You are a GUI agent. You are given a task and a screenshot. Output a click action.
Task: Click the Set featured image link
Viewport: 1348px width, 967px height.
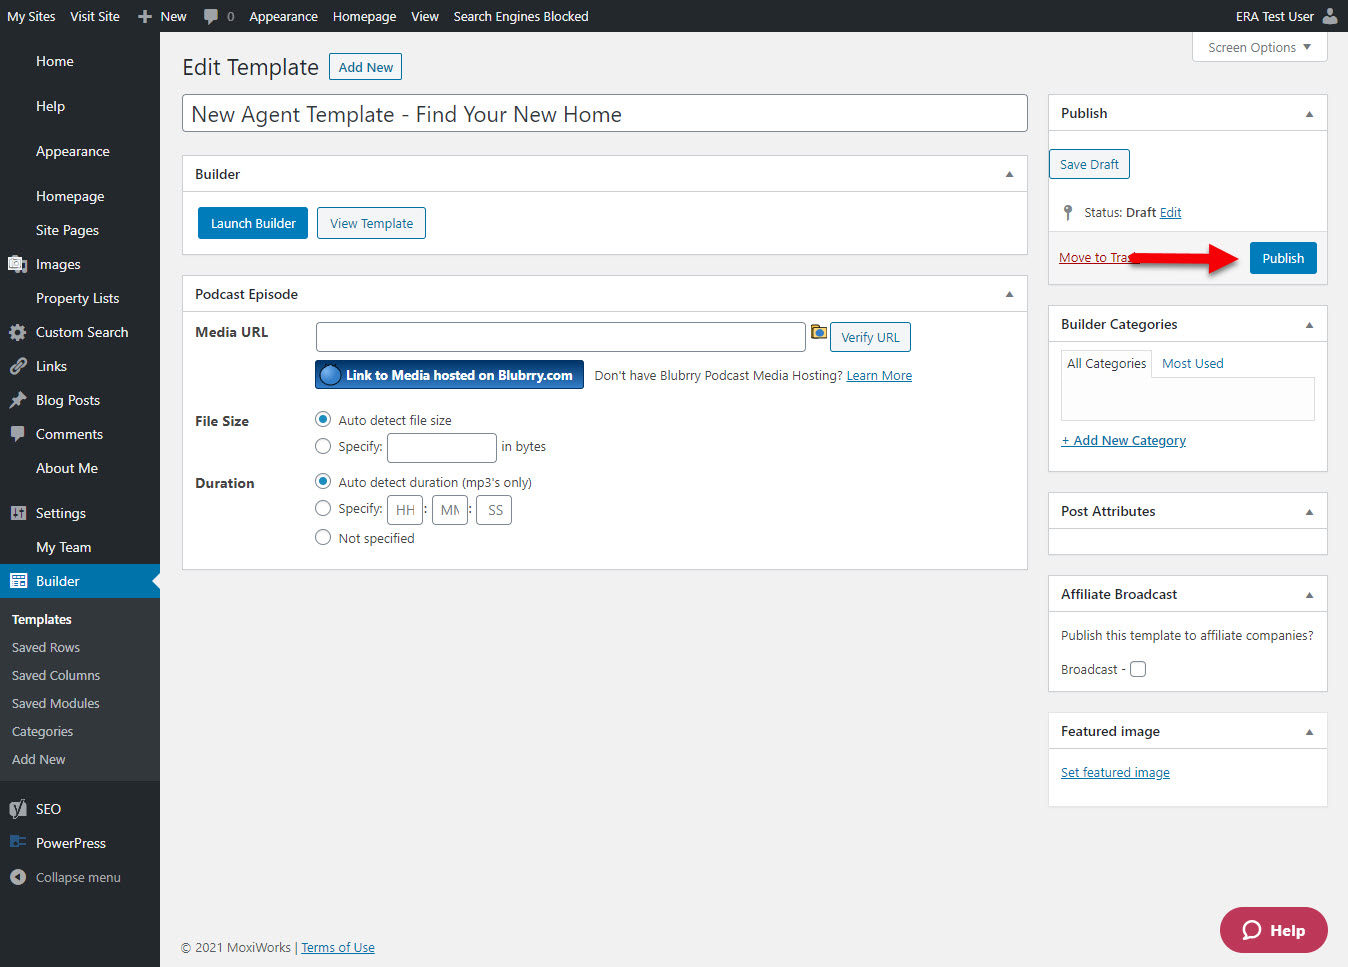pyautogui.click(x=1115, y=772)
